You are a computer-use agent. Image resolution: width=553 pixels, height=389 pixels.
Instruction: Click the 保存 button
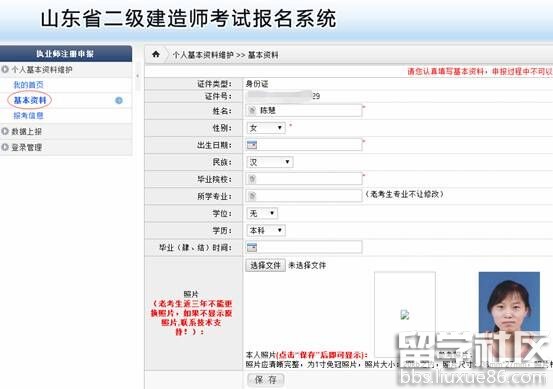click(265, 379)
